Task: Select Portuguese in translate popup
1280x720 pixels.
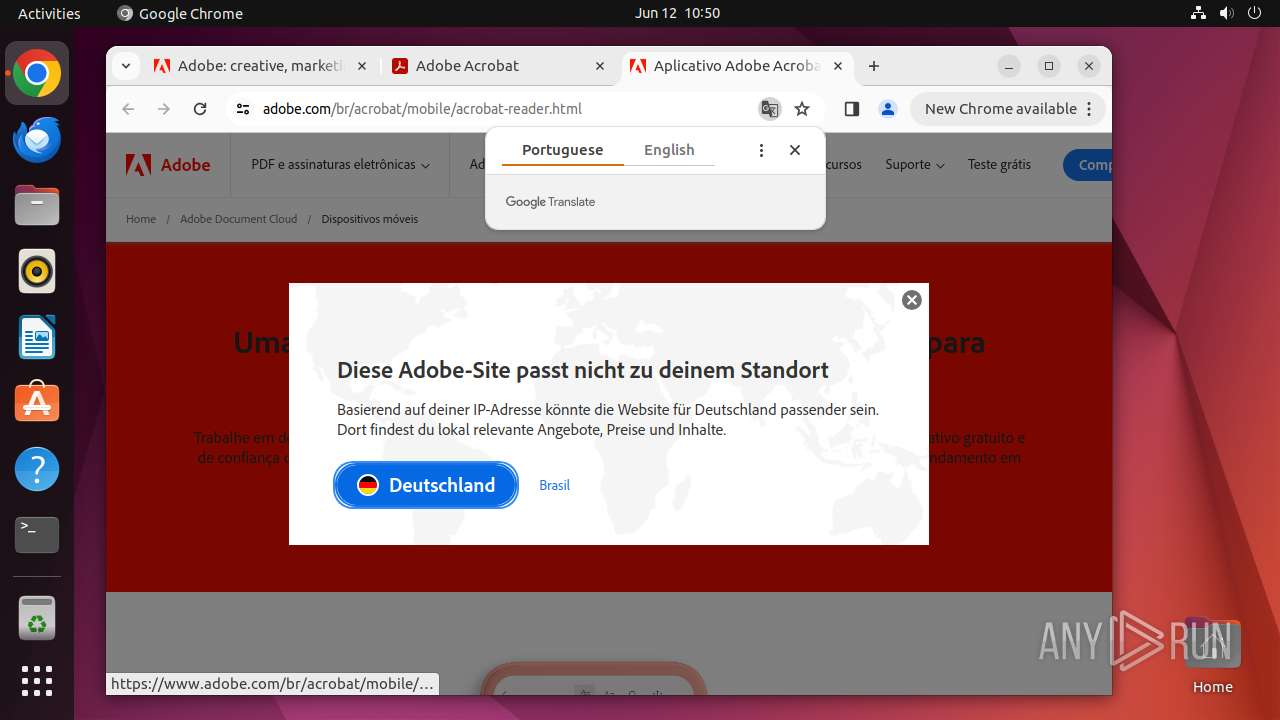Action: pyautogui.click(x=562, y=150)
